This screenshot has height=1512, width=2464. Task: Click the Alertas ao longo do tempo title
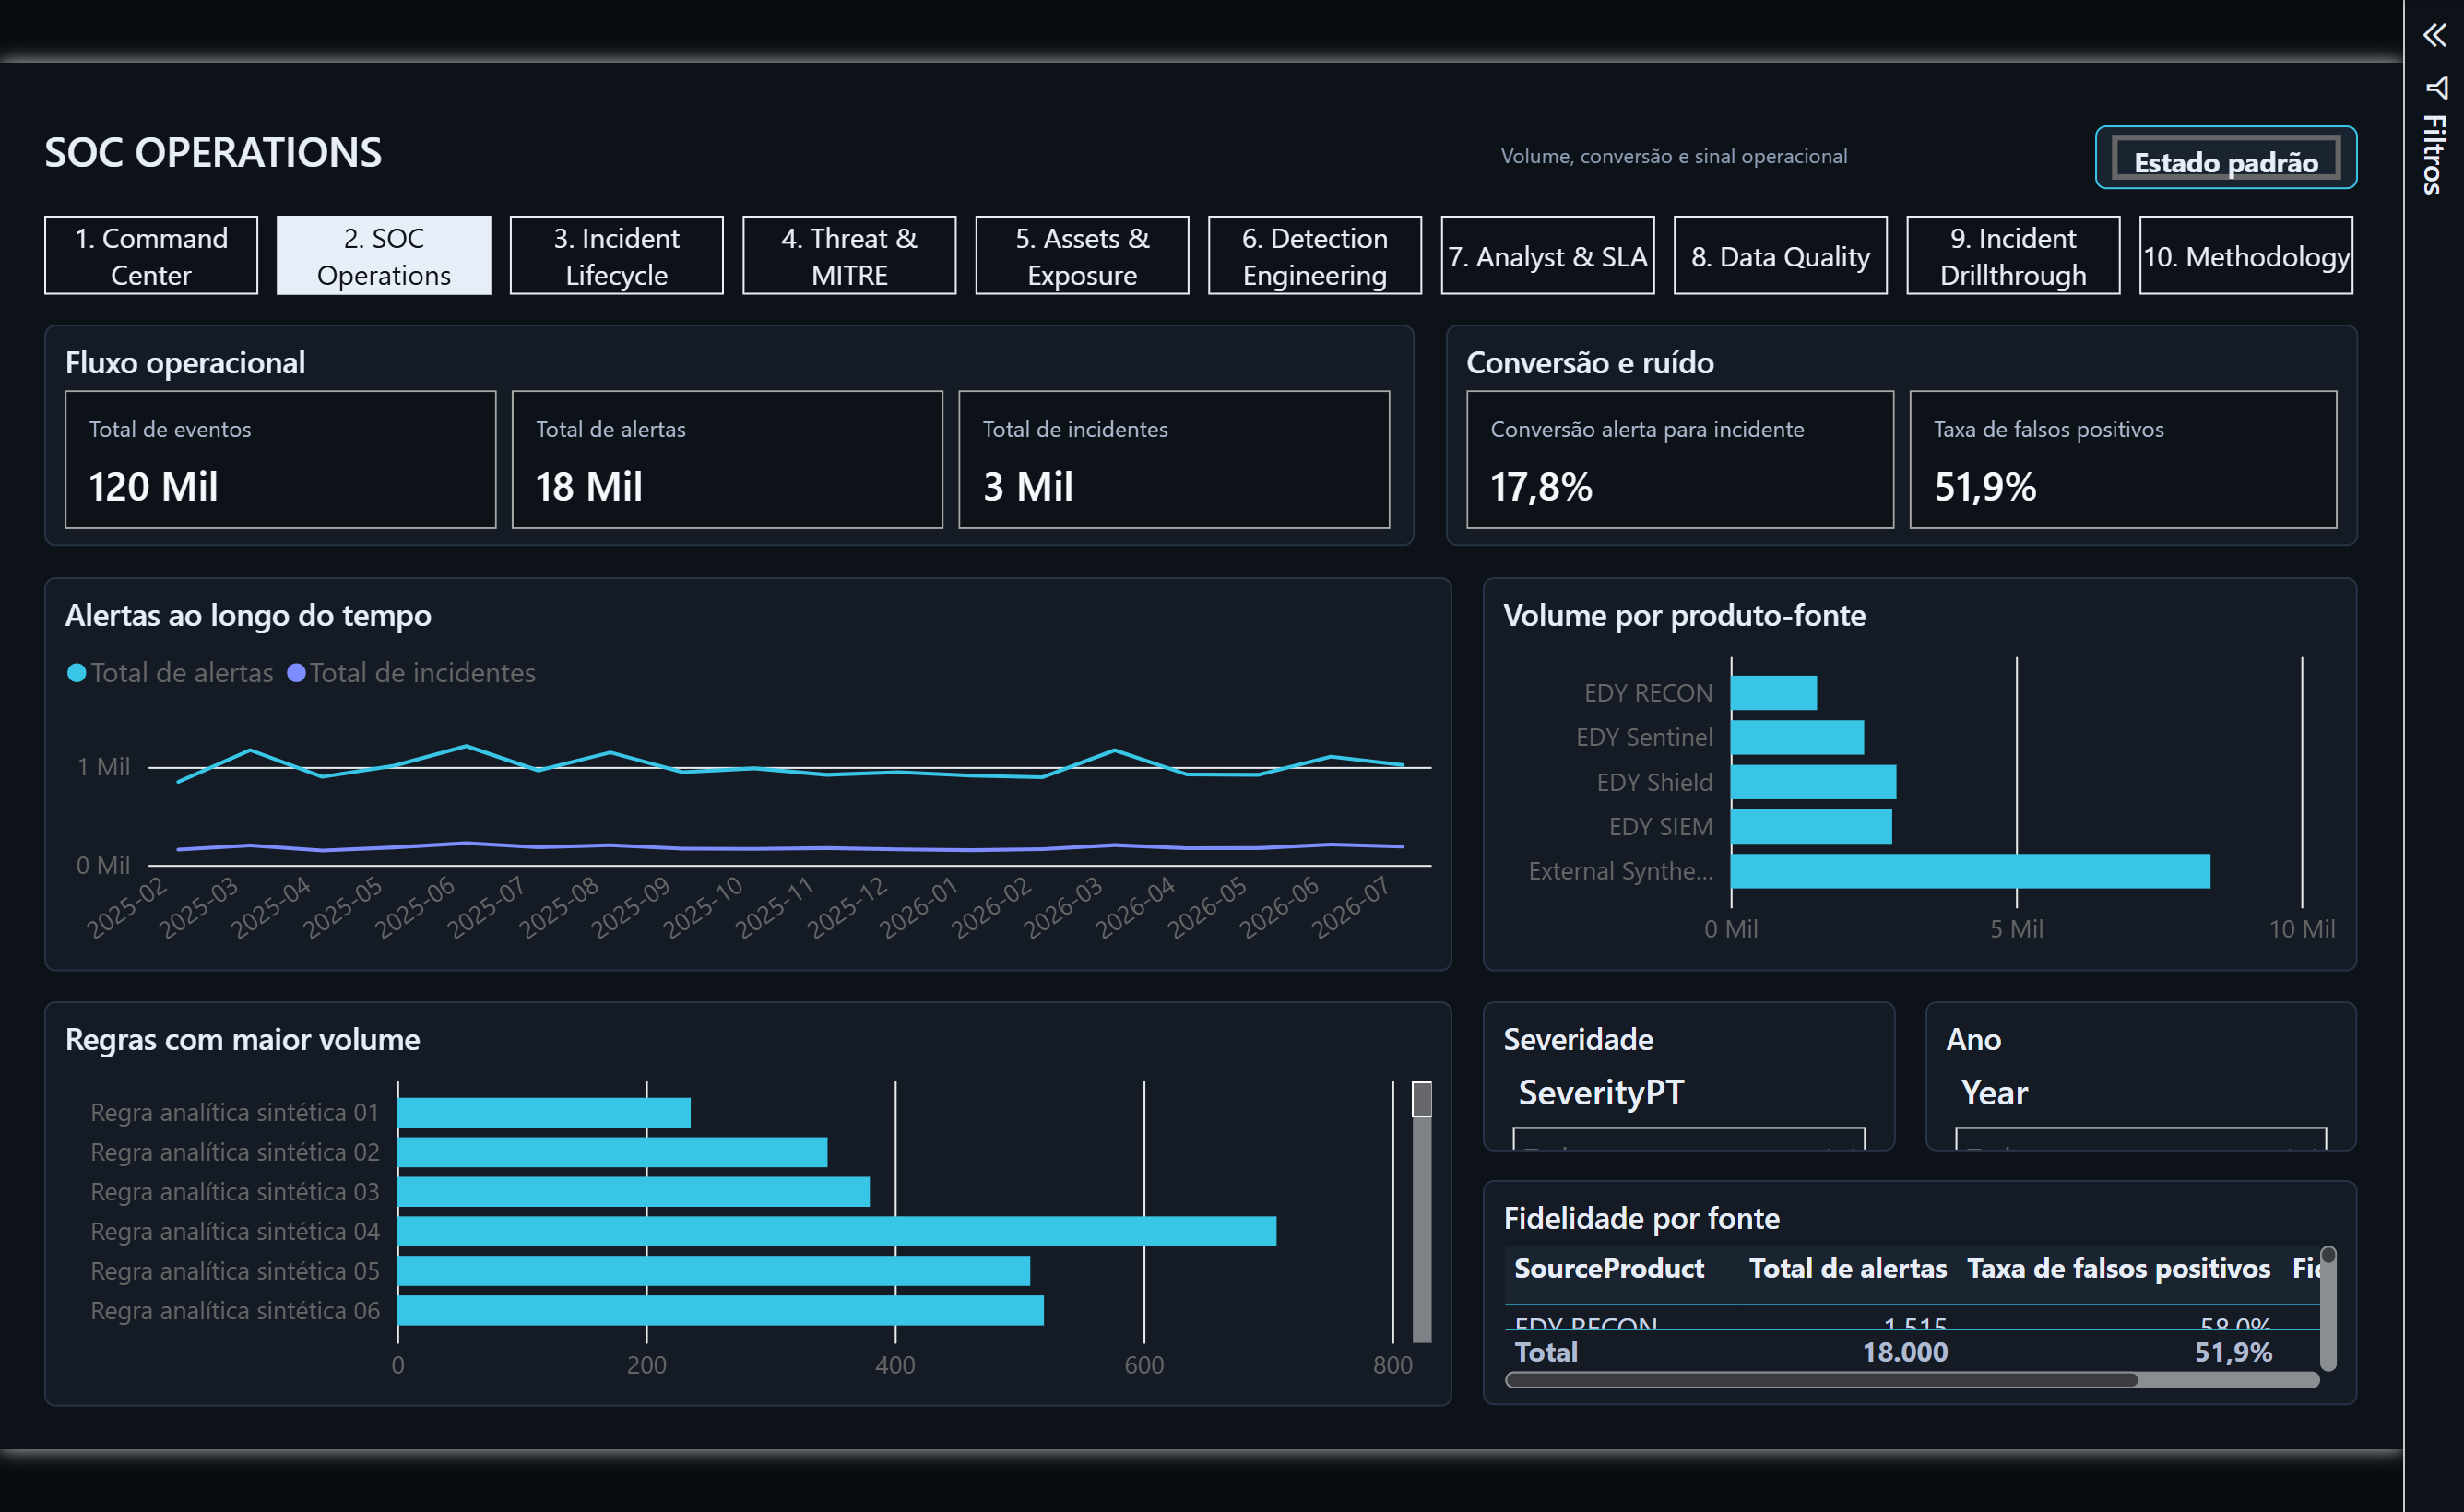coord(248,615)
